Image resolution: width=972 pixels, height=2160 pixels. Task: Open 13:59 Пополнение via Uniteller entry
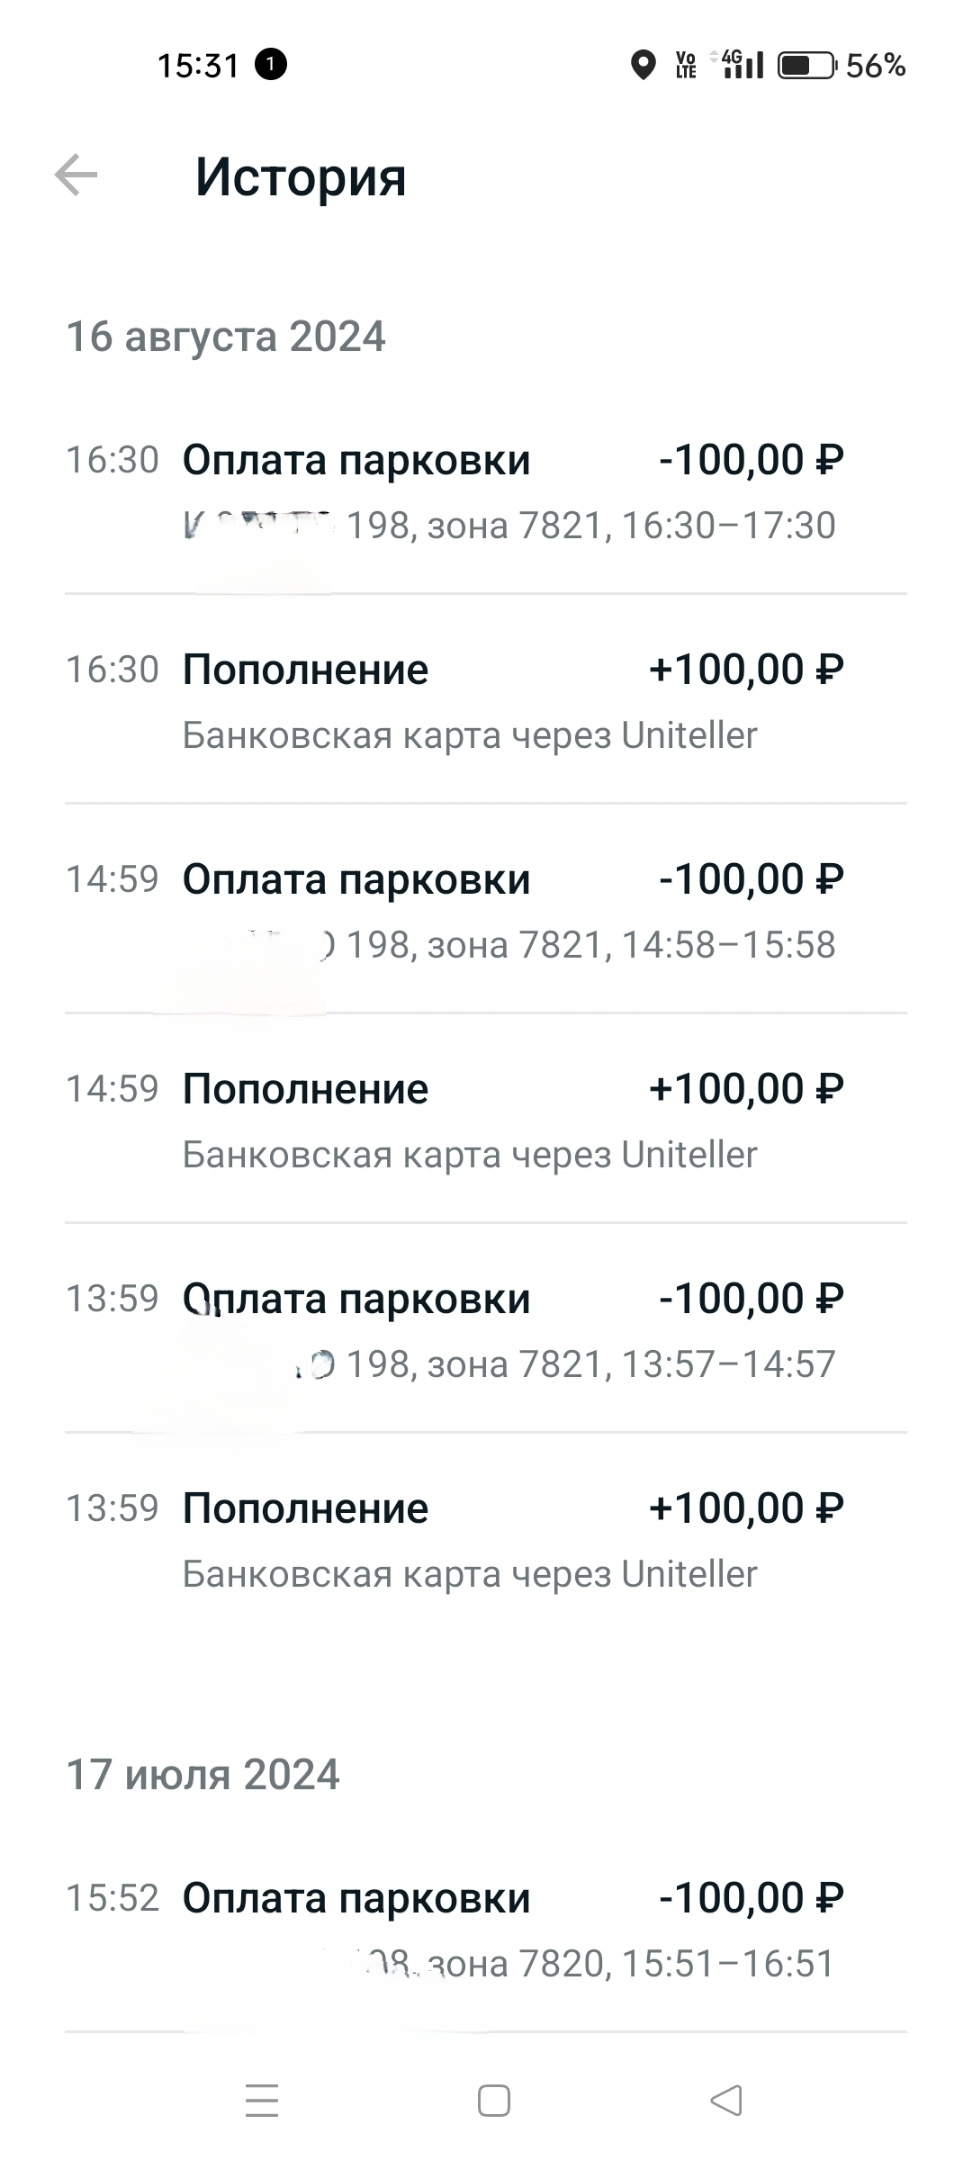coord(486,1540)
